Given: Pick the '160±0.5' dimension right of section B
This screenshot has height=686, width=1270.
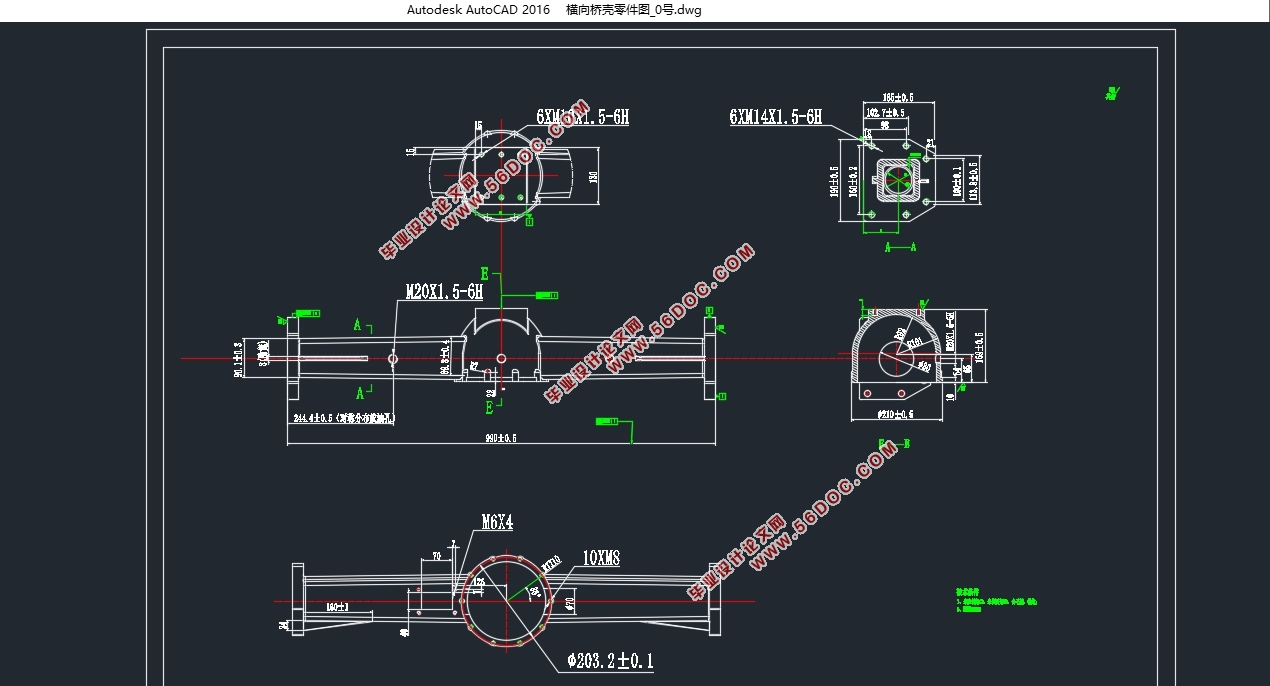Looking at the screenshot, I should click(x=978, y=350).
